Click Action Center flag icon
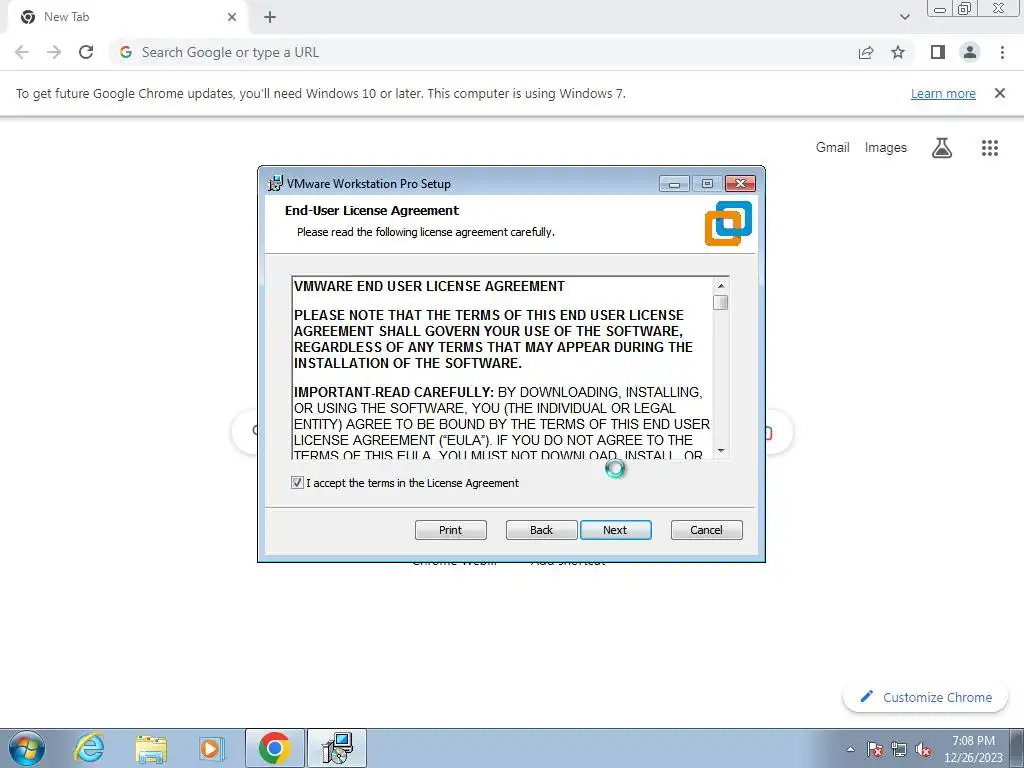1024x768 pixels. pyautogui.click(x=875, y=749)
